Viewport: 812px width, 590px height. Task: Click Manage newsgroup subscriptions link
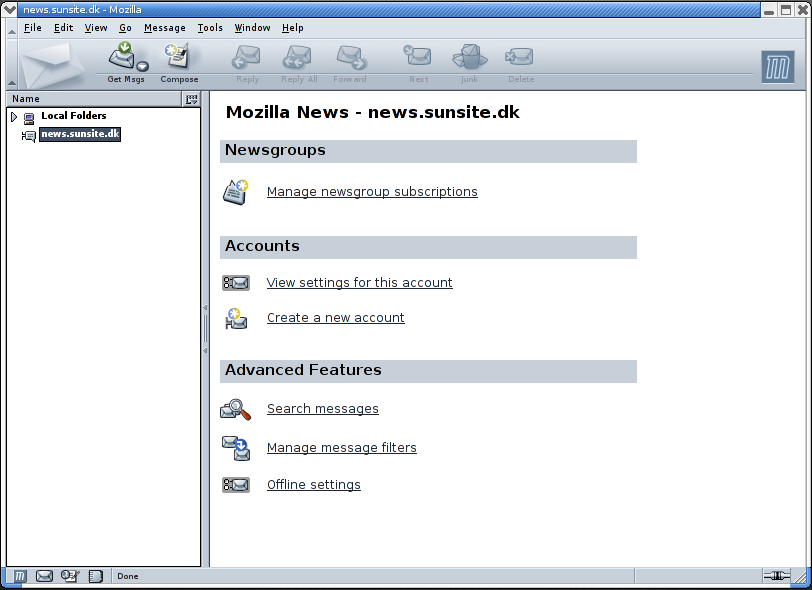[372, 192]
